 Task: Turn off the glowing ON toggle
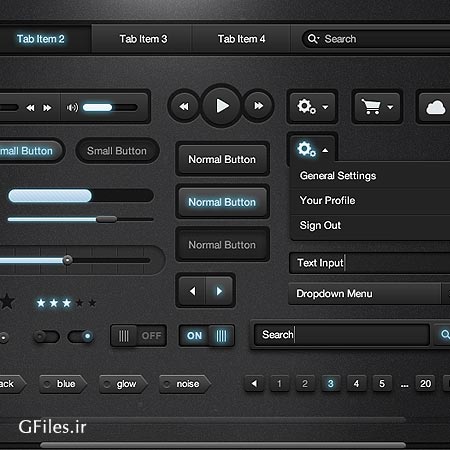point(207,336)
